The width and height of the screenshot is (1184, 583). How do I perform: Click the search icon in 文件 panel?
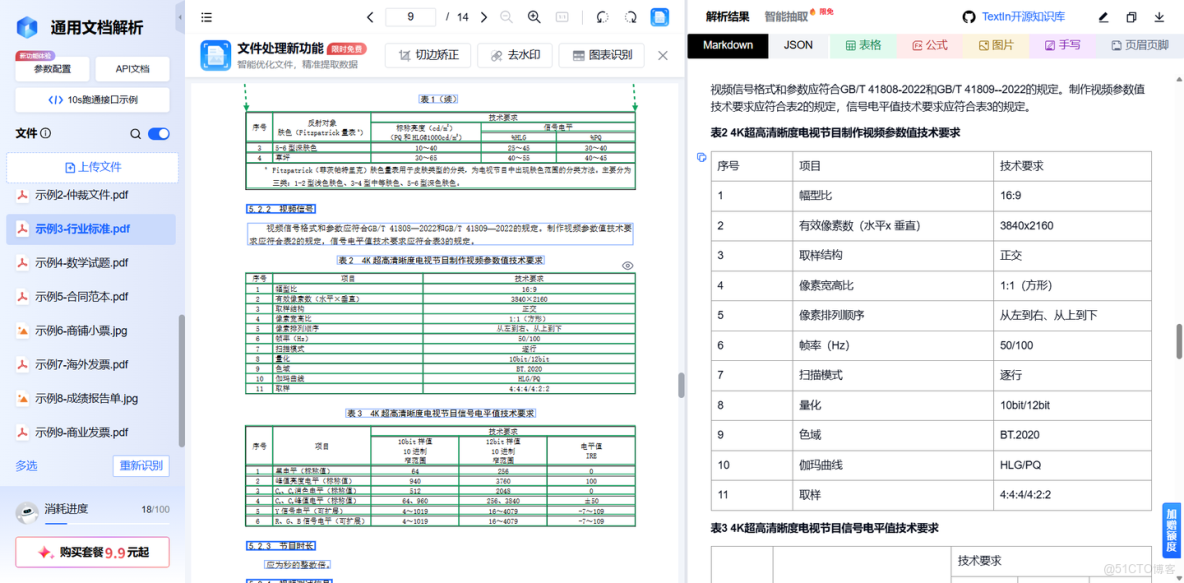pos(135,133)
